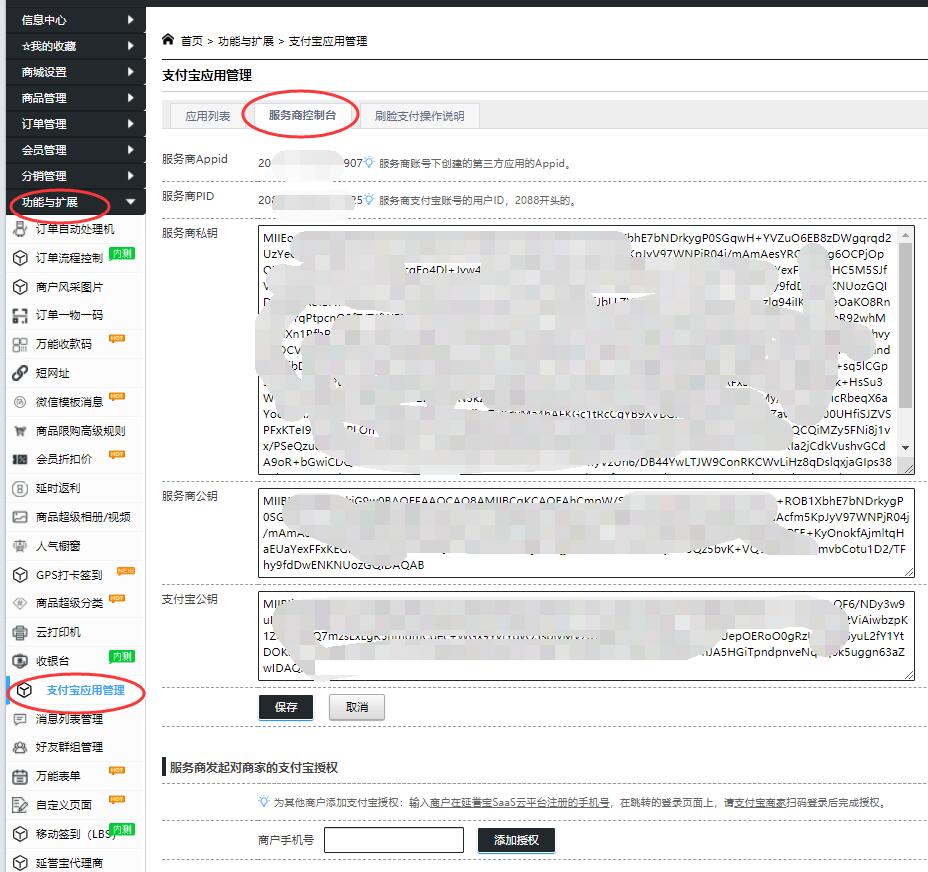Viewport: 928px width, 872px height.
Task: Click the 服务商私钥 scrollbar up arrow
Action: (x=906, y=235)
